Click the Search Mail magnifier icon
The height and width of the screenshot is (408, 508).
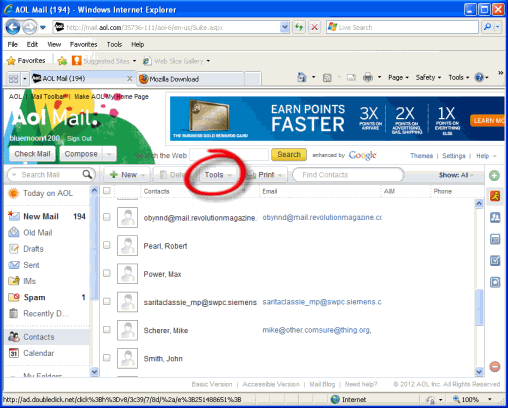87,174
